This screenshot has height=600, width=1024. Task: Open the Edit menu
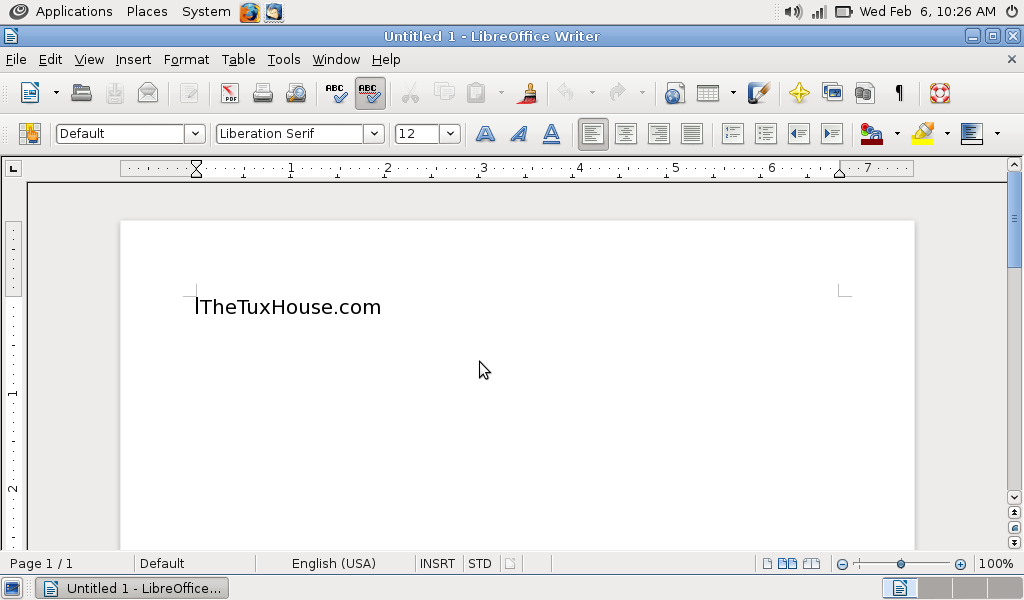[x=50, y=59]
